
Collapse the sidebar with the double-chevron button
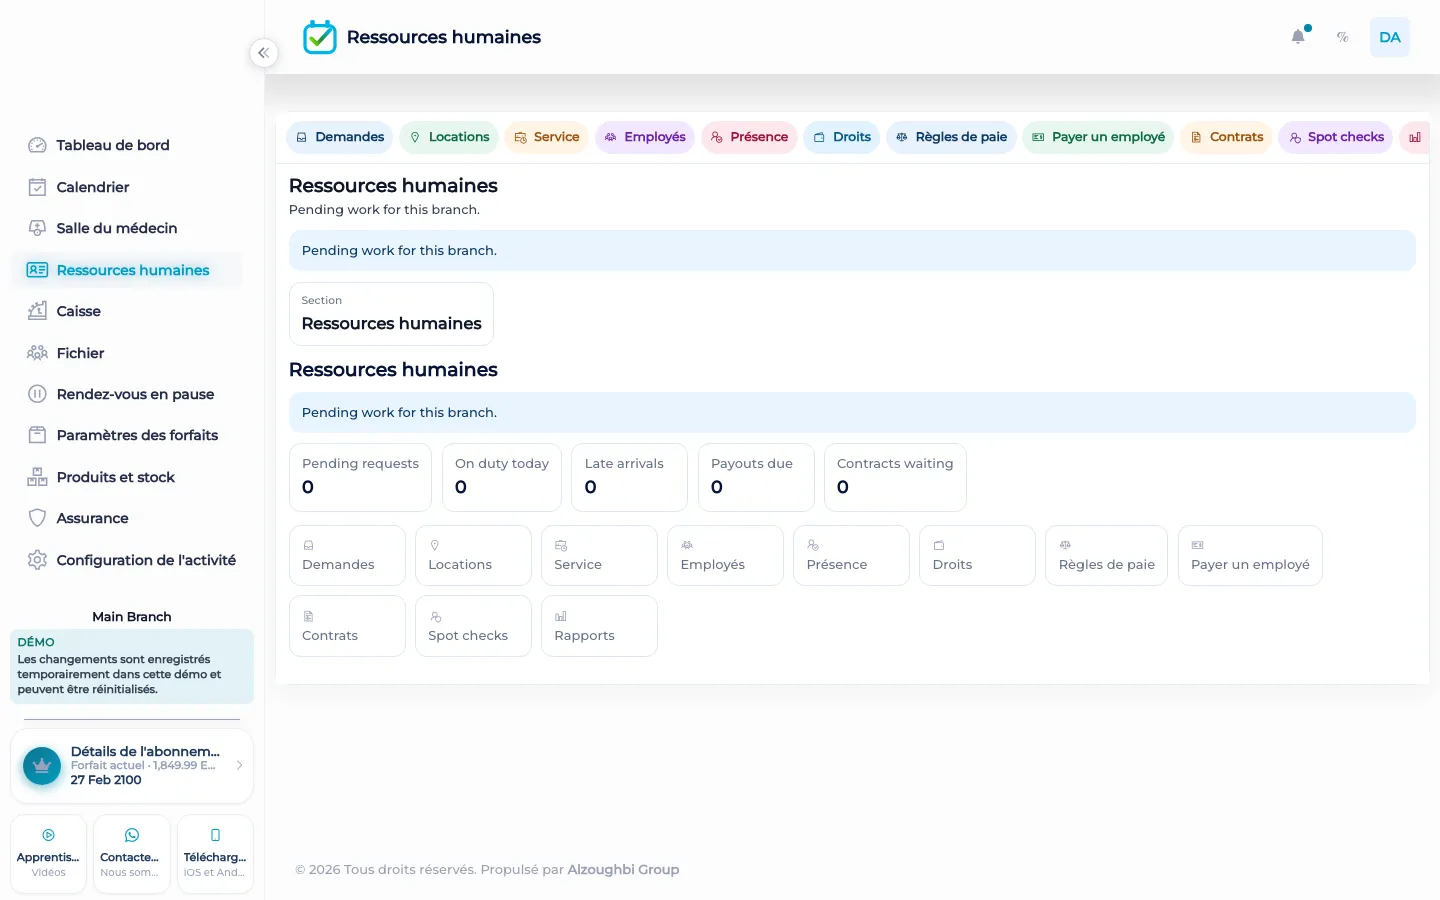263,53
